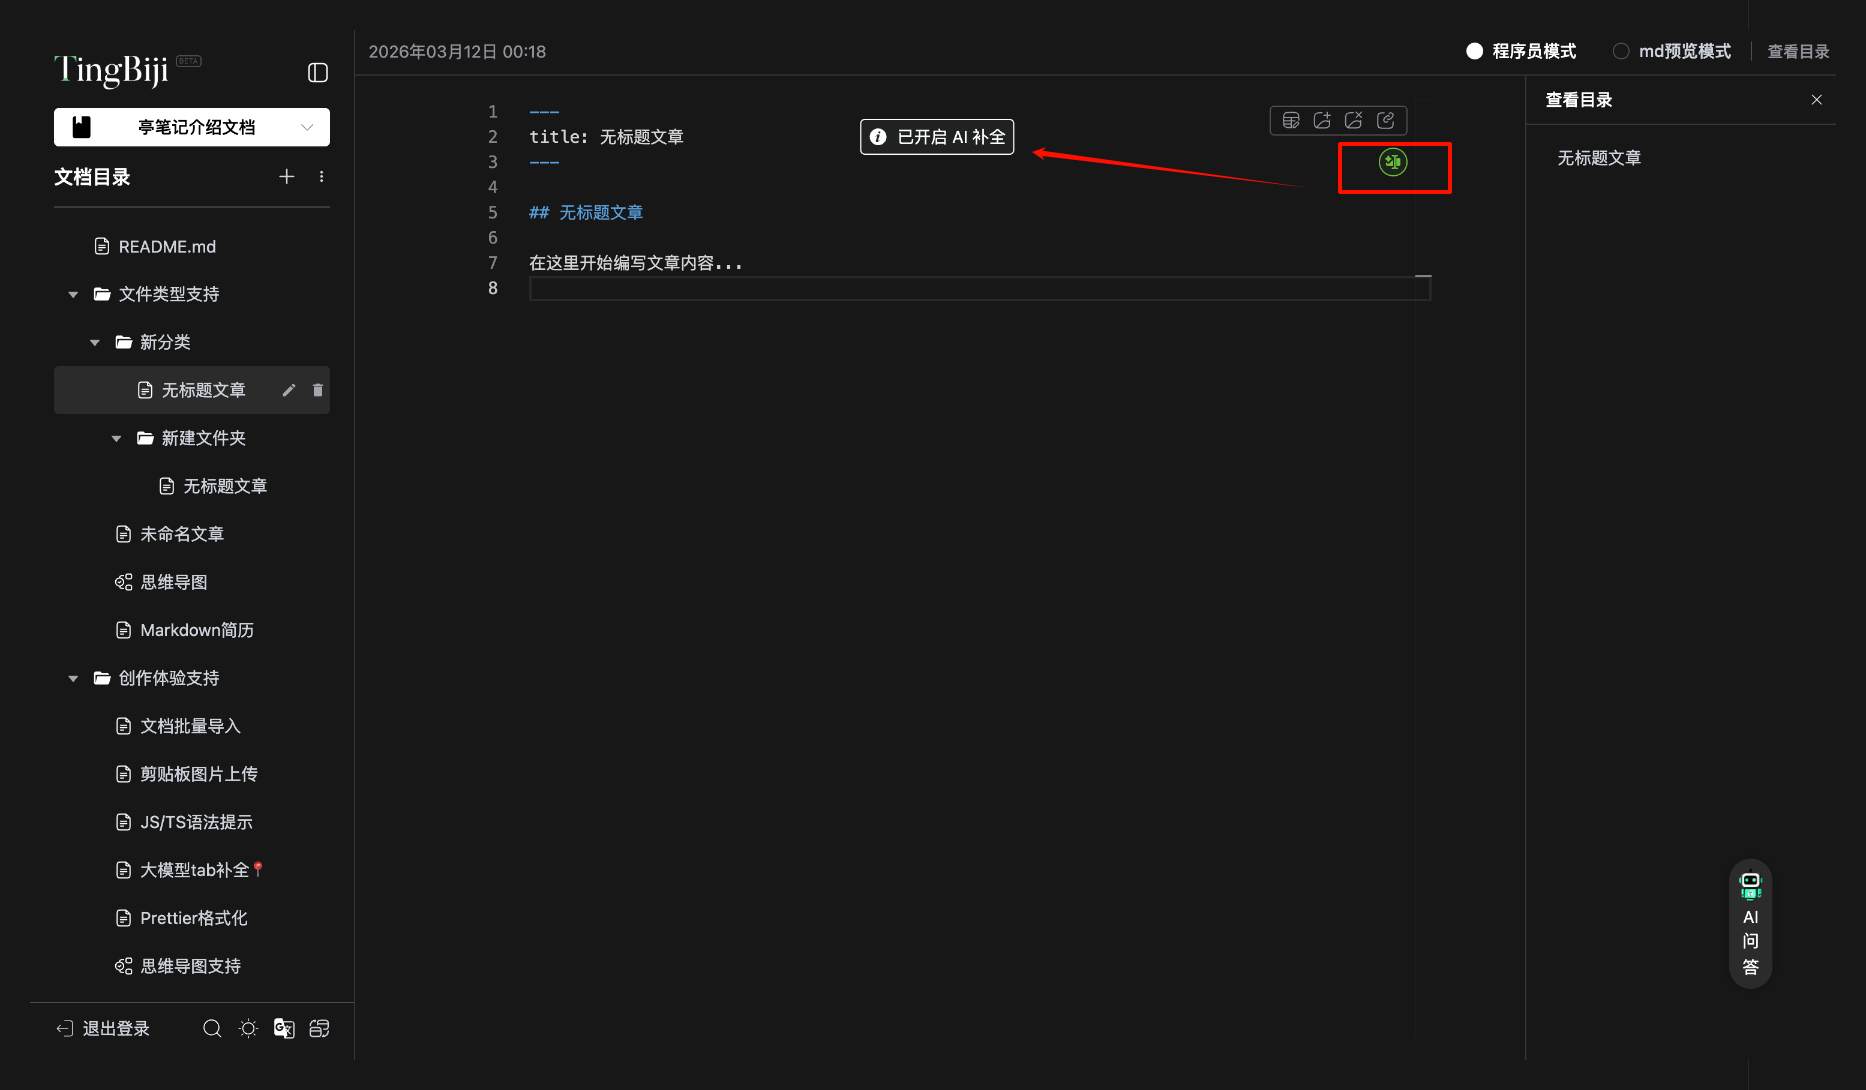Click the add image icon in the editor toolbar
The image size is (1866, 1090).
pos(1322,120)
